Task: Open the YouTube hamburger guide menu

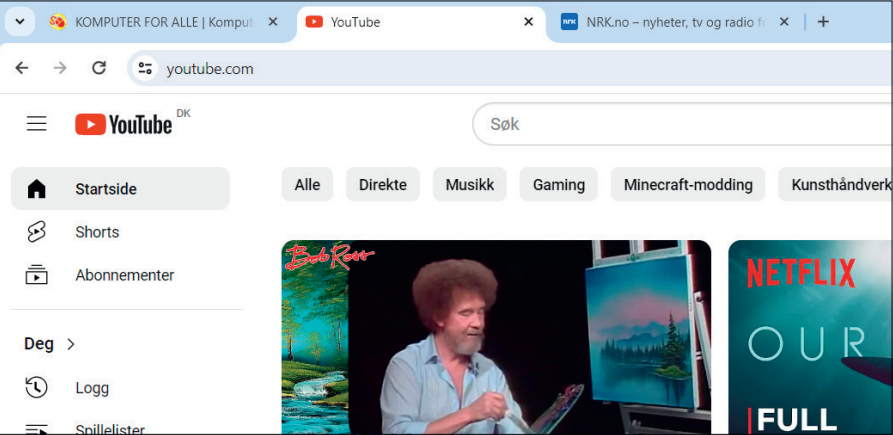Action: click(36, 124)
